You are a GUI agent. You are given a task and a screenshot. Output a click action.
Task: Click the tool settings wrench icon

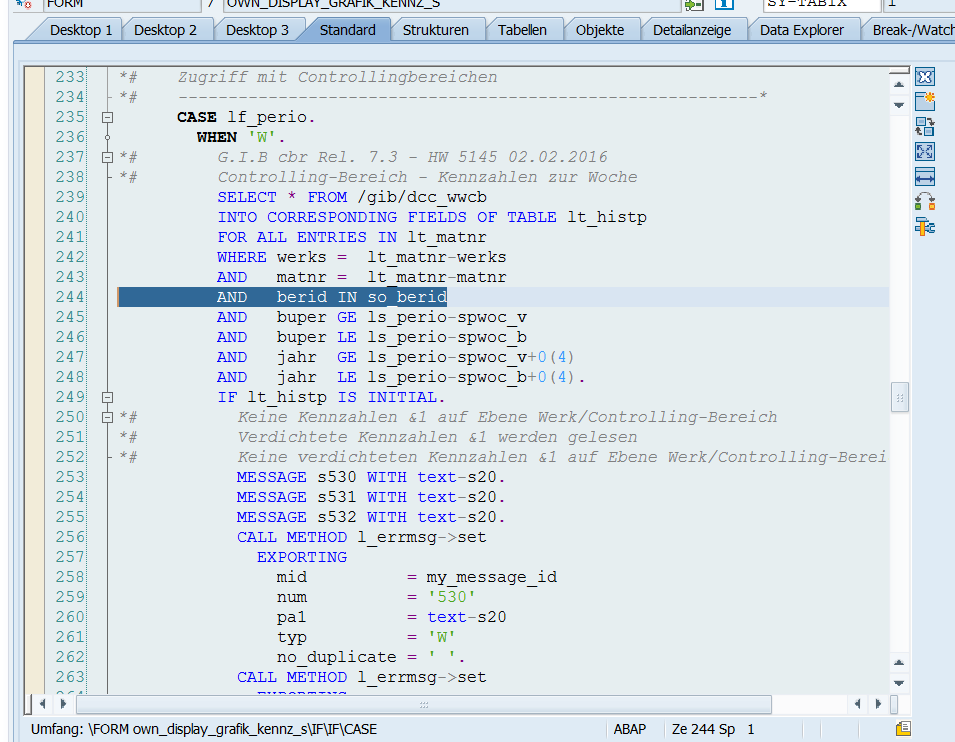click(x=925, y=227)
